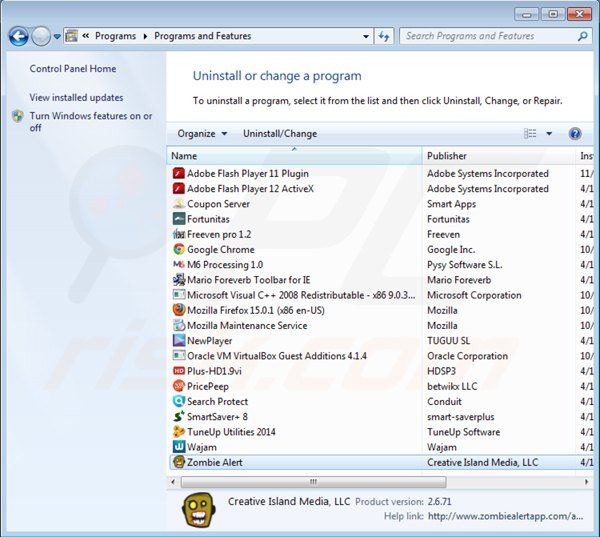Select the Plus-HD1.9vi icon
Image resolution: width=600 pixels, height=537 pixels.
coord(179,371)
